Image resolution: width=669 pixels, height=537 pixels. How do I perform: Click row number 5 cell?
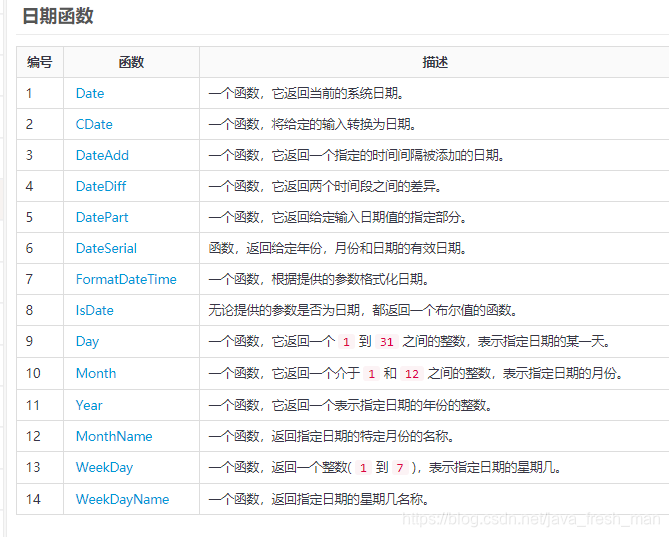40,218
